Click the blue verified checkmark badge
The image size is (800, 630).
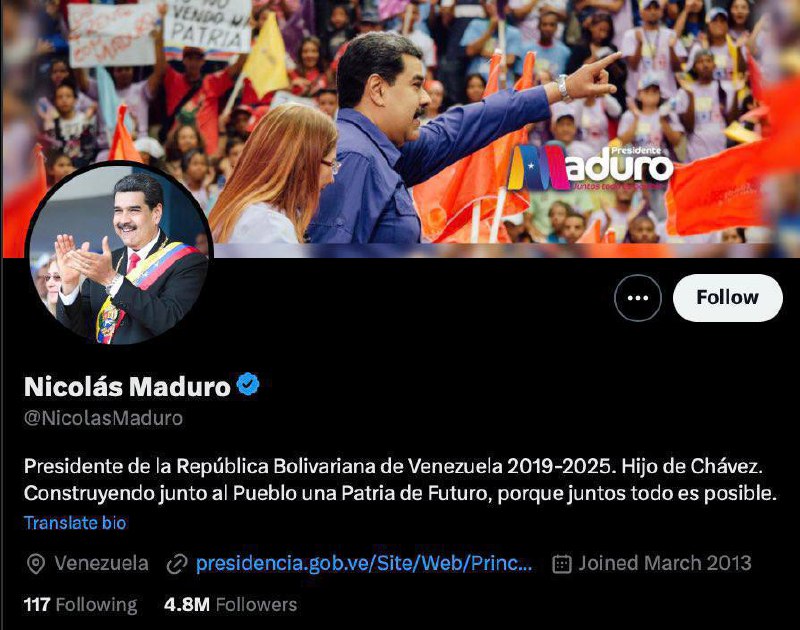click(248, 384)
